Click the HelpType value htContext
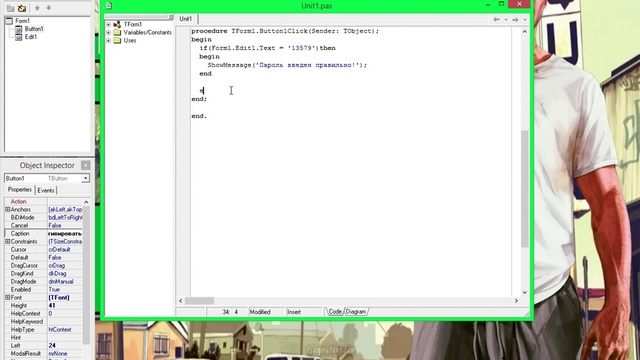This screenshot has width=640, height=360. tap(60, 329)
